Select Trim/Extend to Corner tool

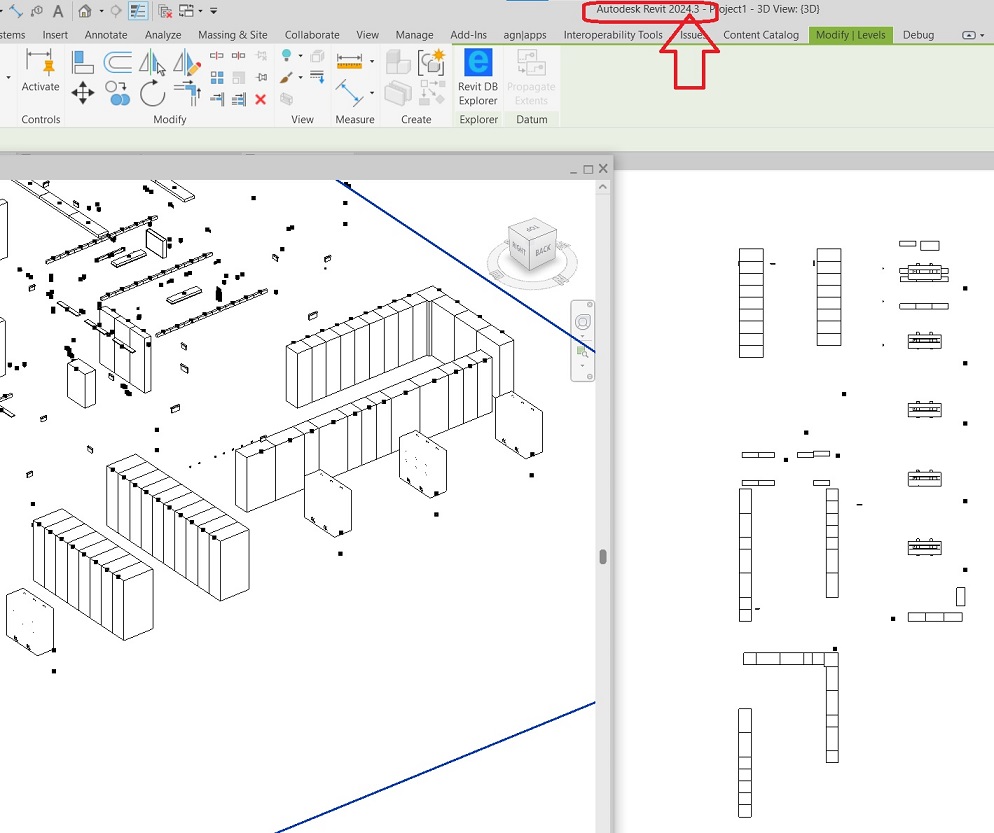click(187, 94)
